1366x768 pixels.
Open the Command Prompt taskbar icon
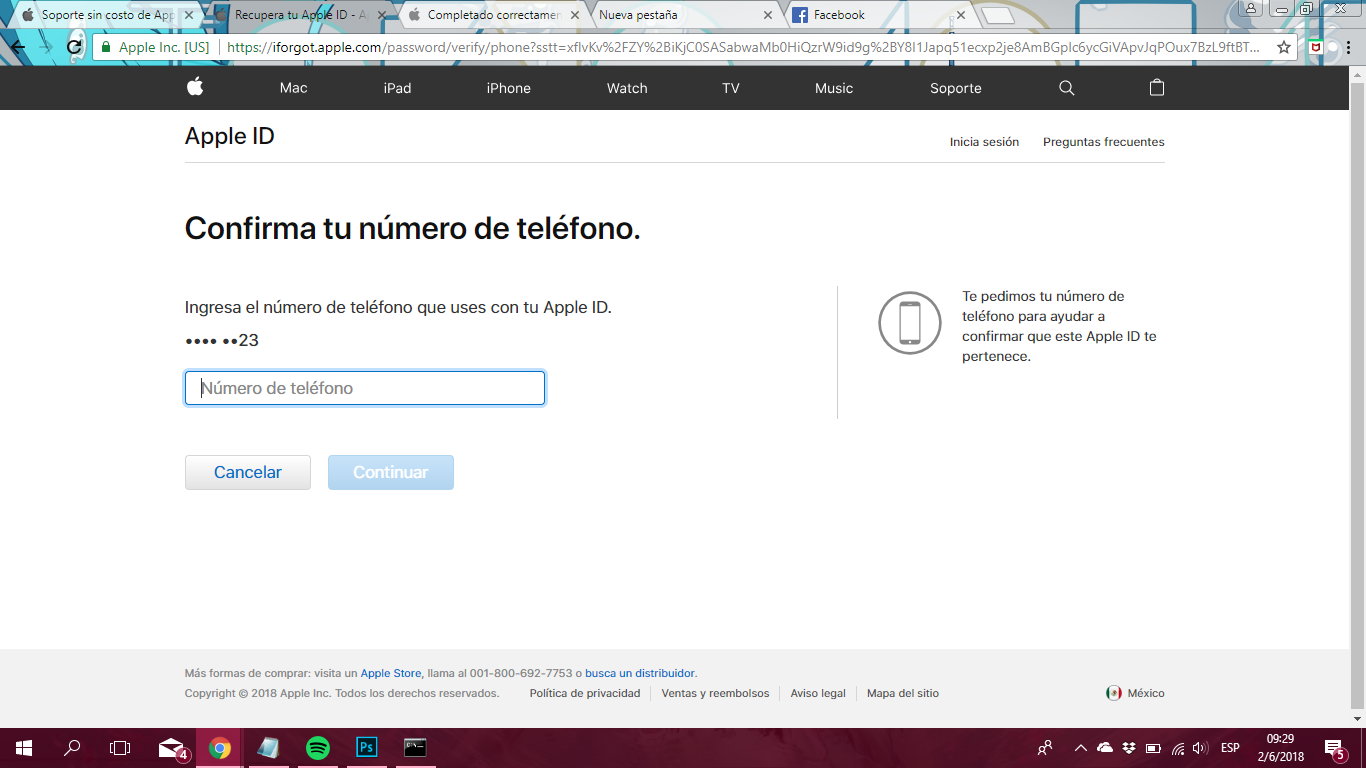pyautogui.click(x=416, y=748)
